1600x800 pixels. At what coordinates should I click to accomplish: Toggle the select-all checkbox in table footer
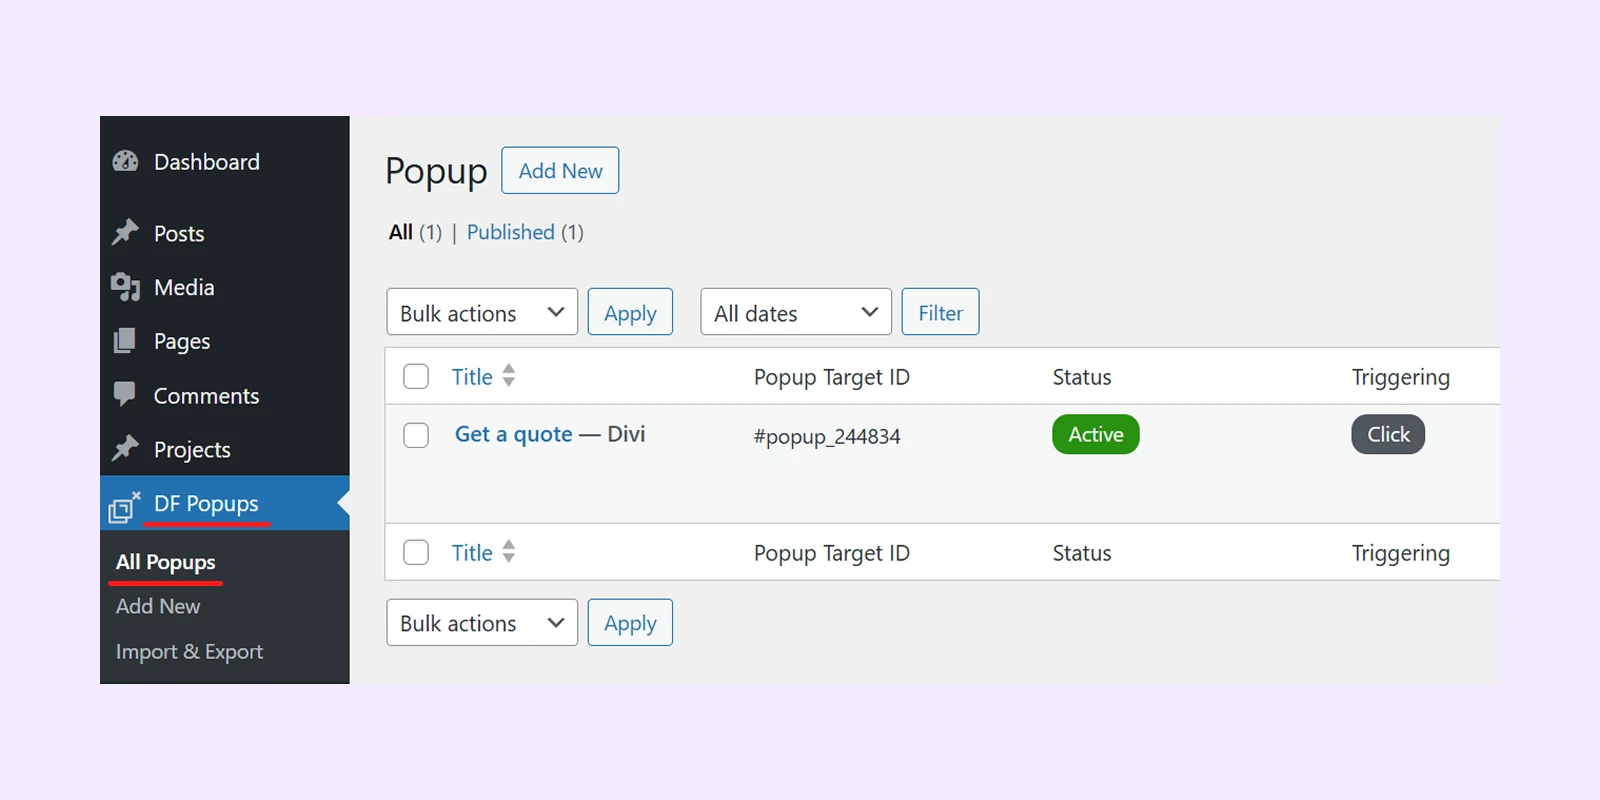click(x=416, y=552)
